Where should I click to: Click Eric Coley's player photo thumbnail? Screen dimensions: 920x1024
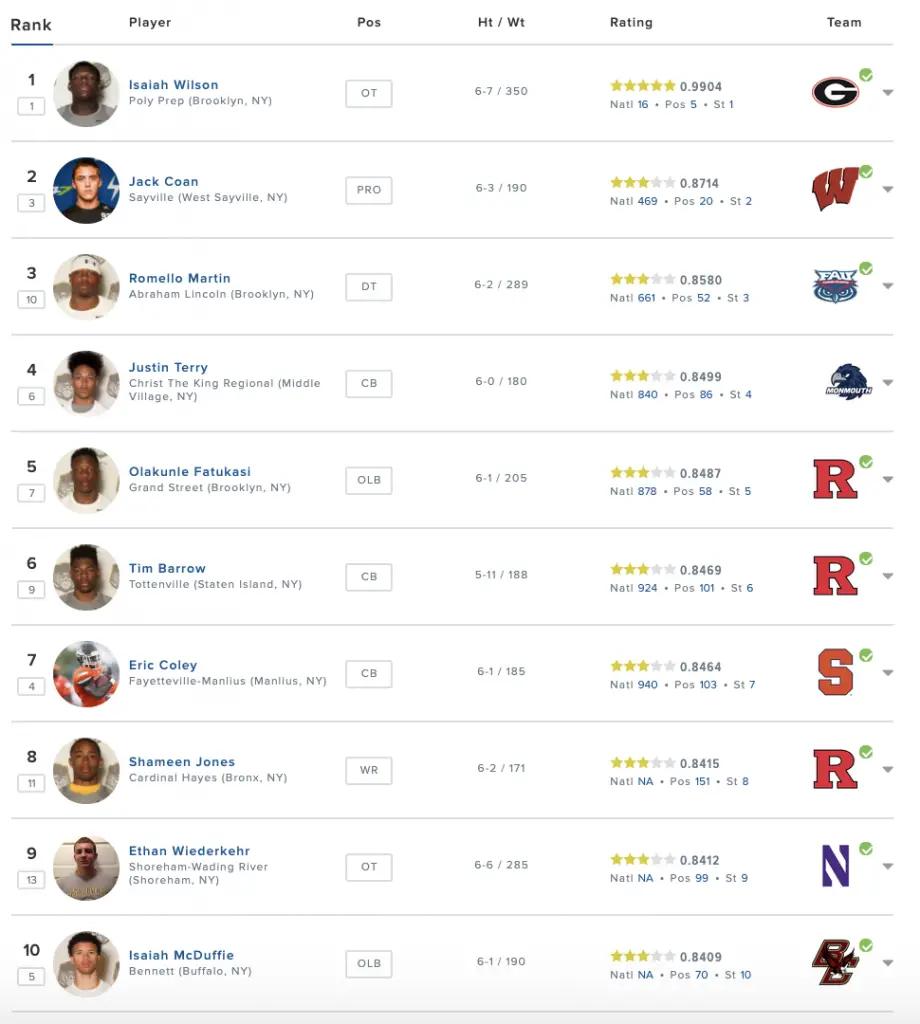(86, 673)
